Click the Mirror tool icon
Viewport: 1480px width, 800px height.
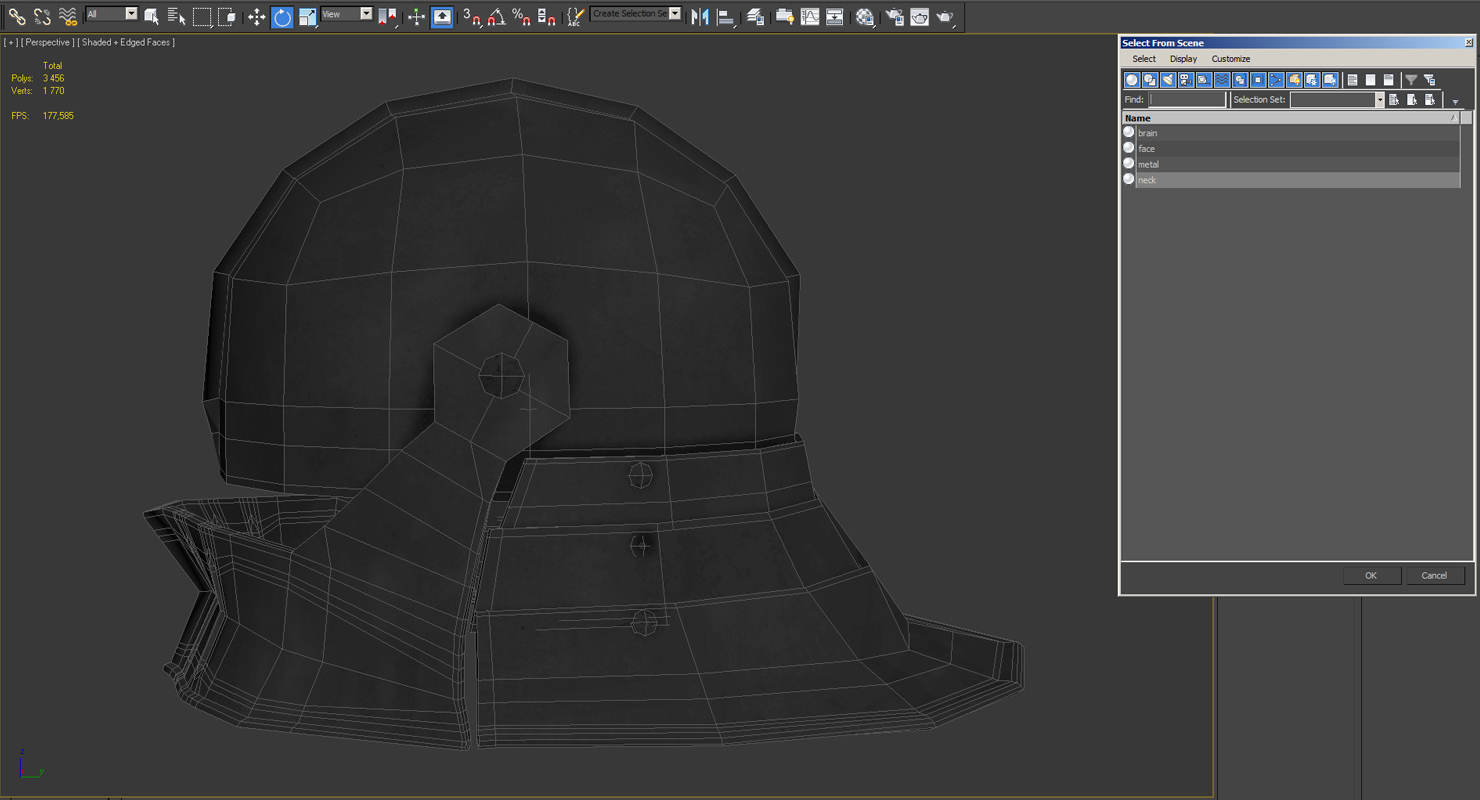pos(700,17)
